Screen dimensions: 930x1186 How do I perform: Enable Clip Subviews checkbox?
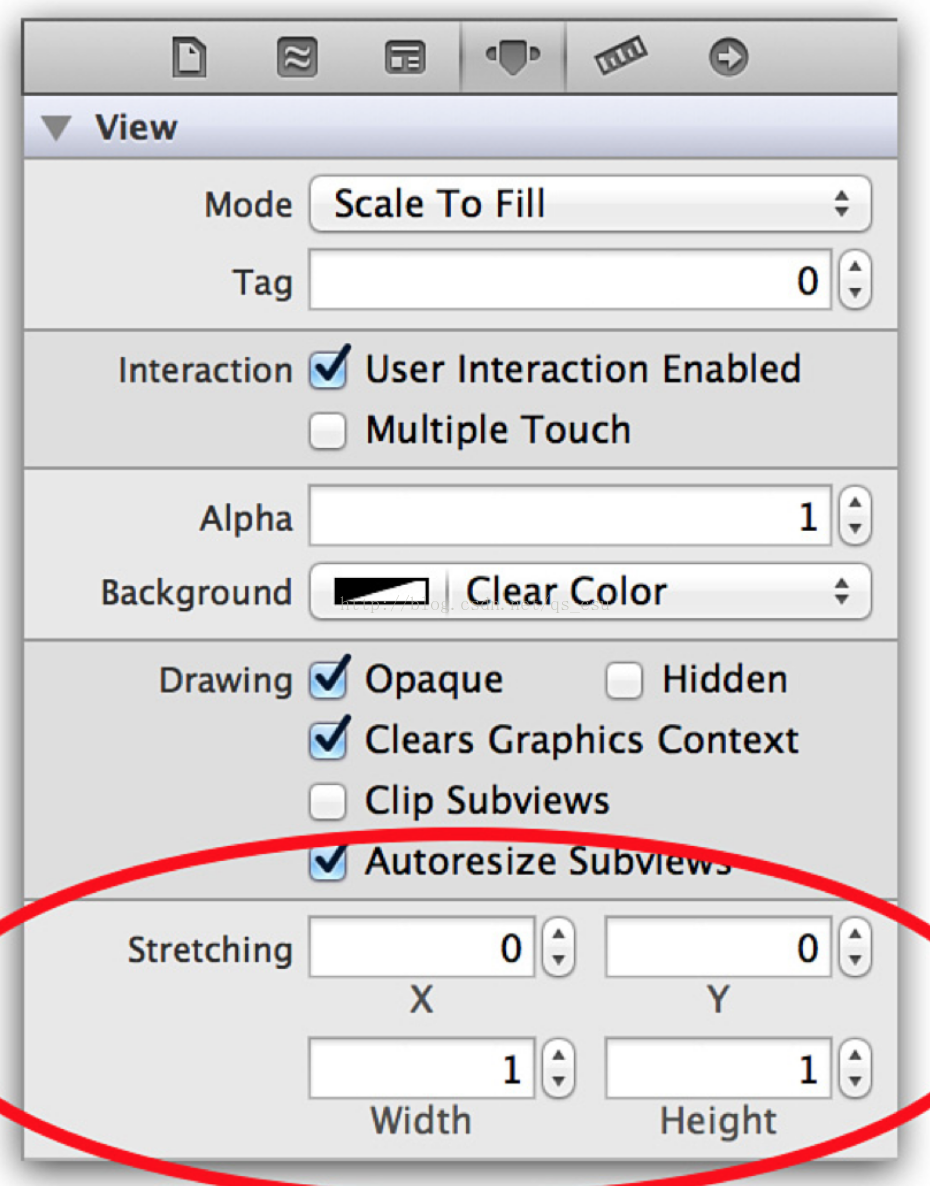click(328, 801)
